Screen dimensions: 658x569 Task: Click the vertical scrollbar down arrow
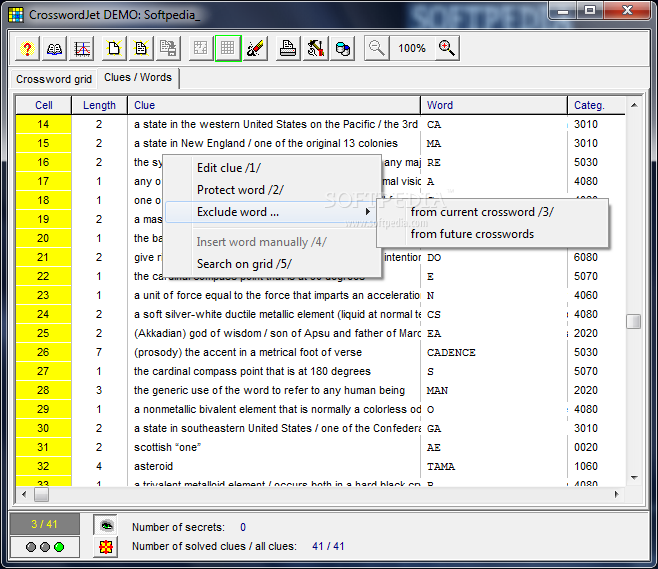click(x=634, y=478)
